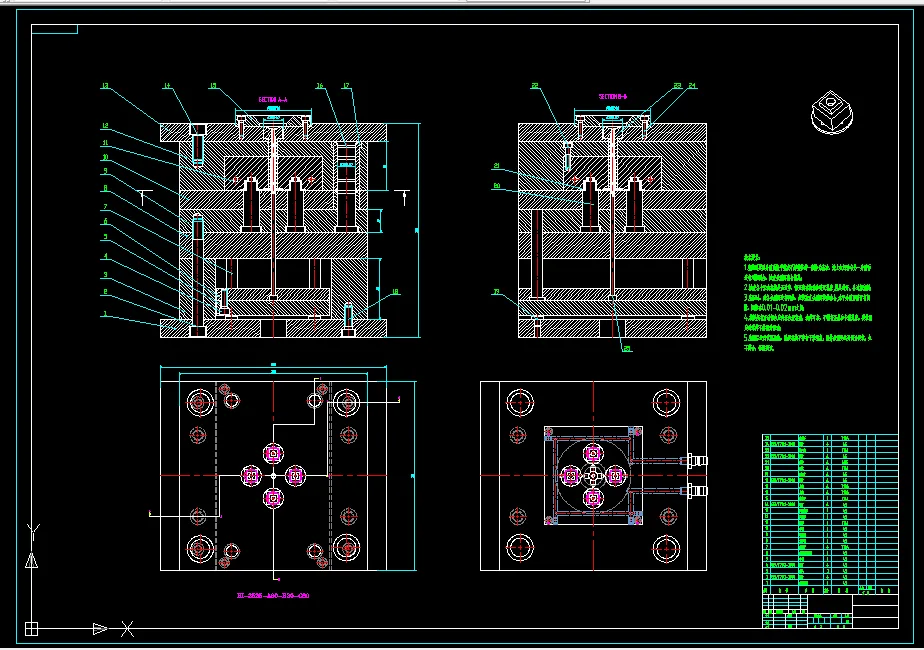The image size is (924, 650).
Task: Select bottom-right guide pin circle in left plan view
Action: (x=346, y=549)
